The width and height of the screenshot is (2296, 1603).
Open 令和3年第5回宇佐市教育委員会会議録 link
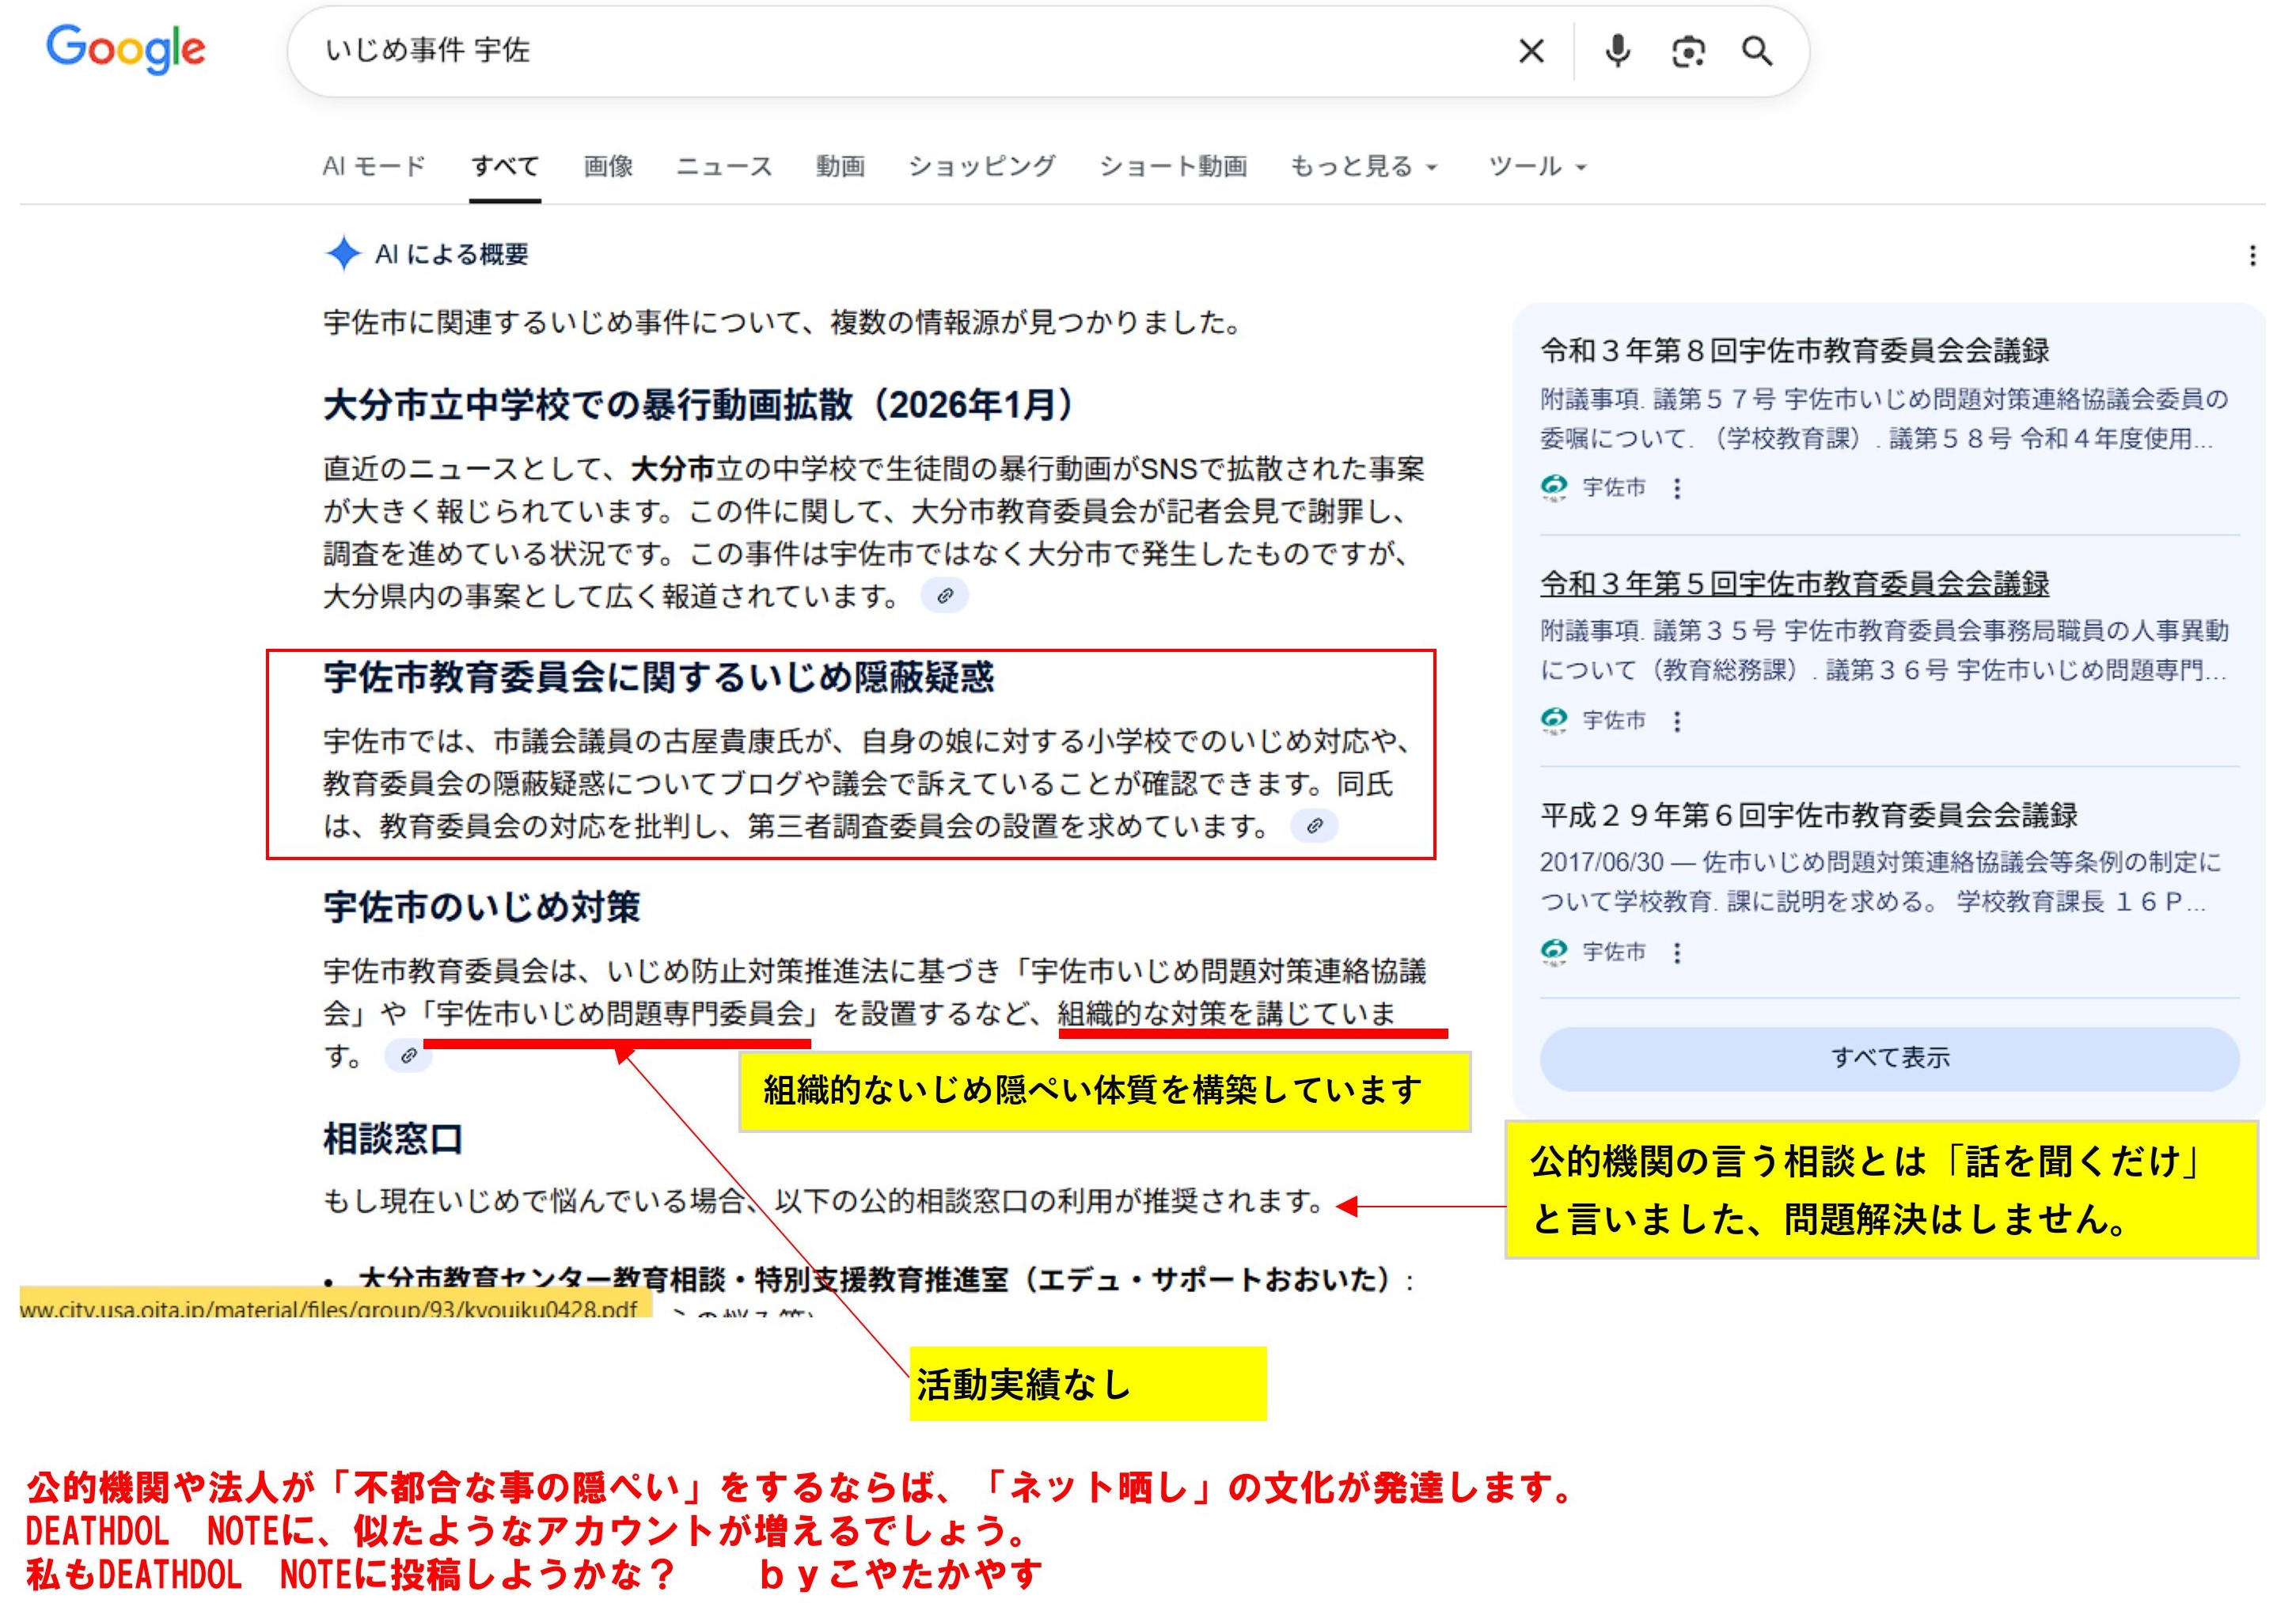pos(1794,583)
